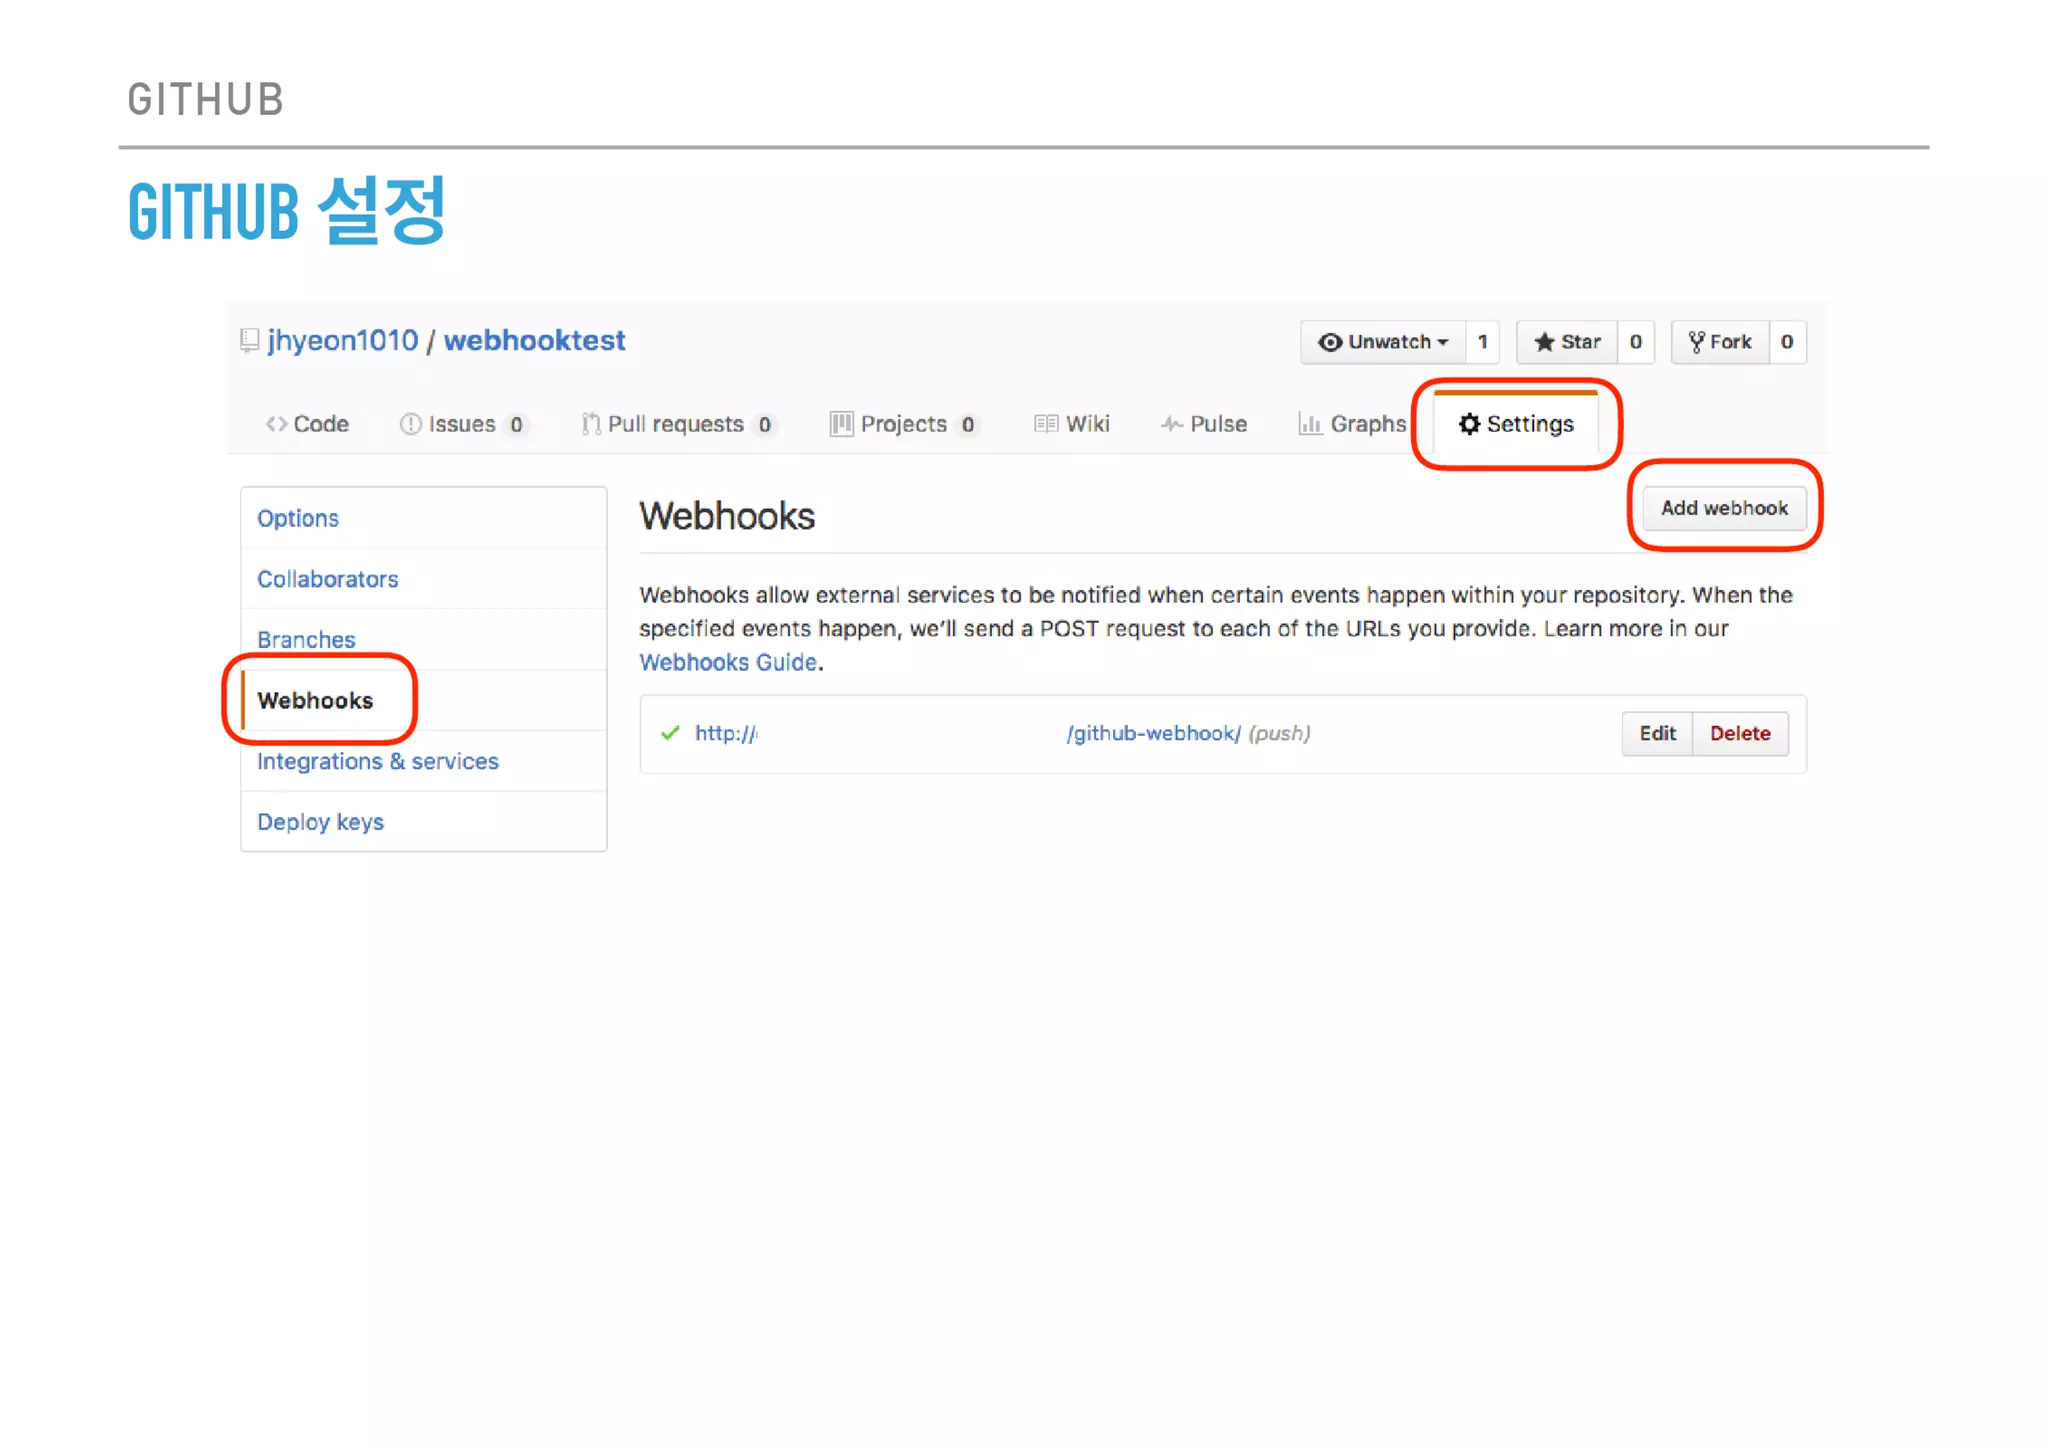2048x1448 pixels.
Task: Open the Projects tab
Action: (x=905, y=424)
